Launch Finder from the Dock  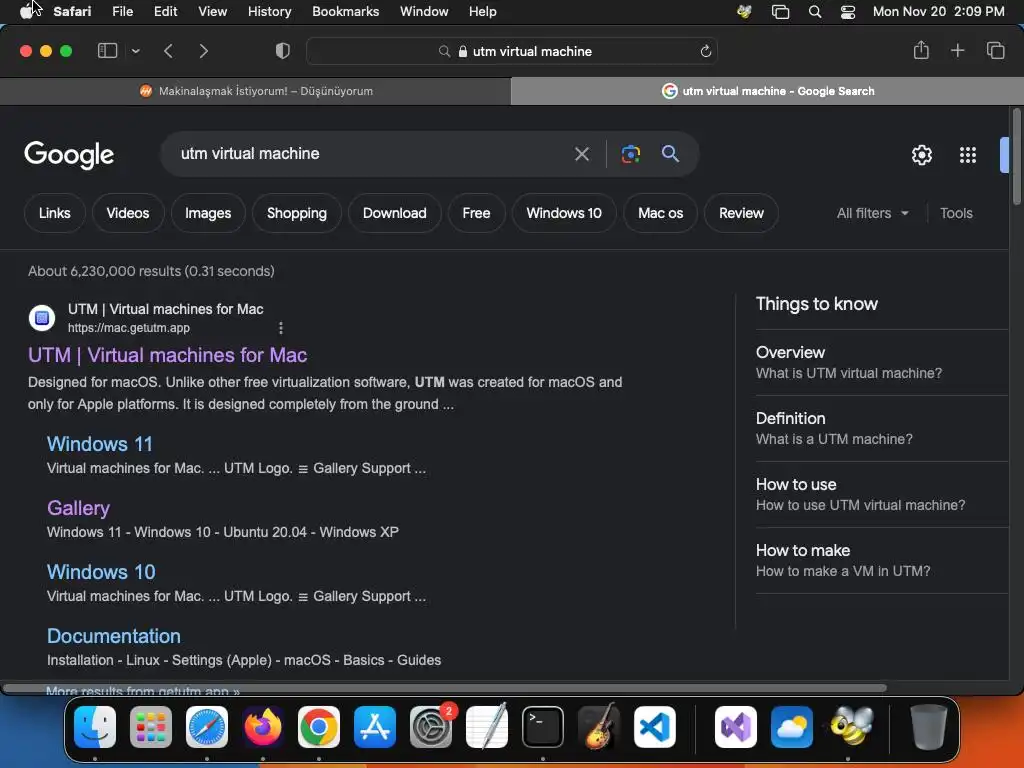tap(95, 726)
